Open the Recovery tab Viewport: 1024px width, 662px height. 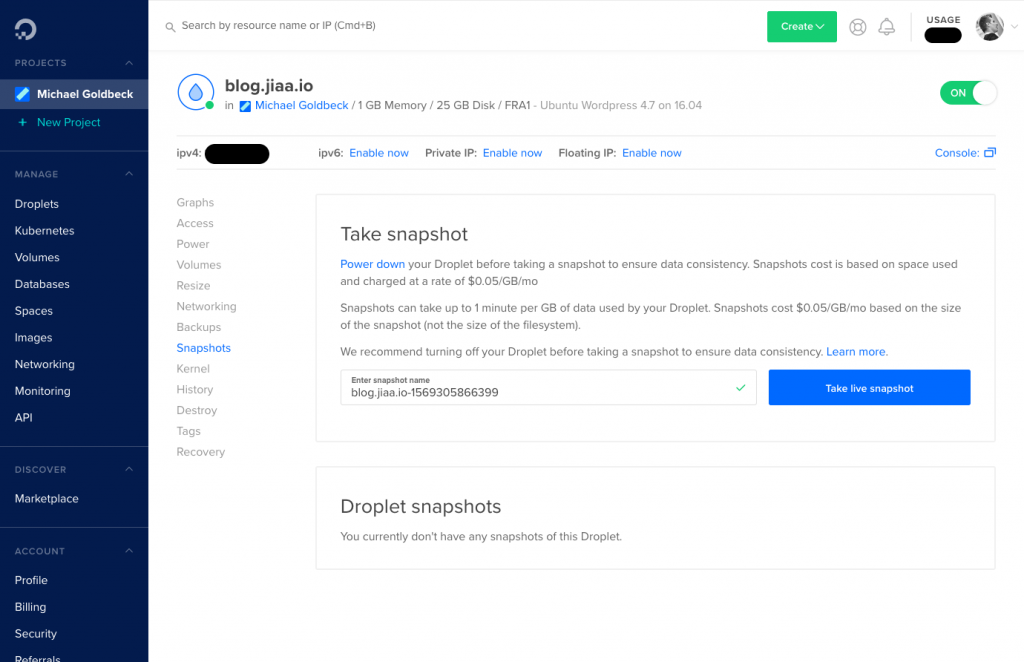pos(200,452)
